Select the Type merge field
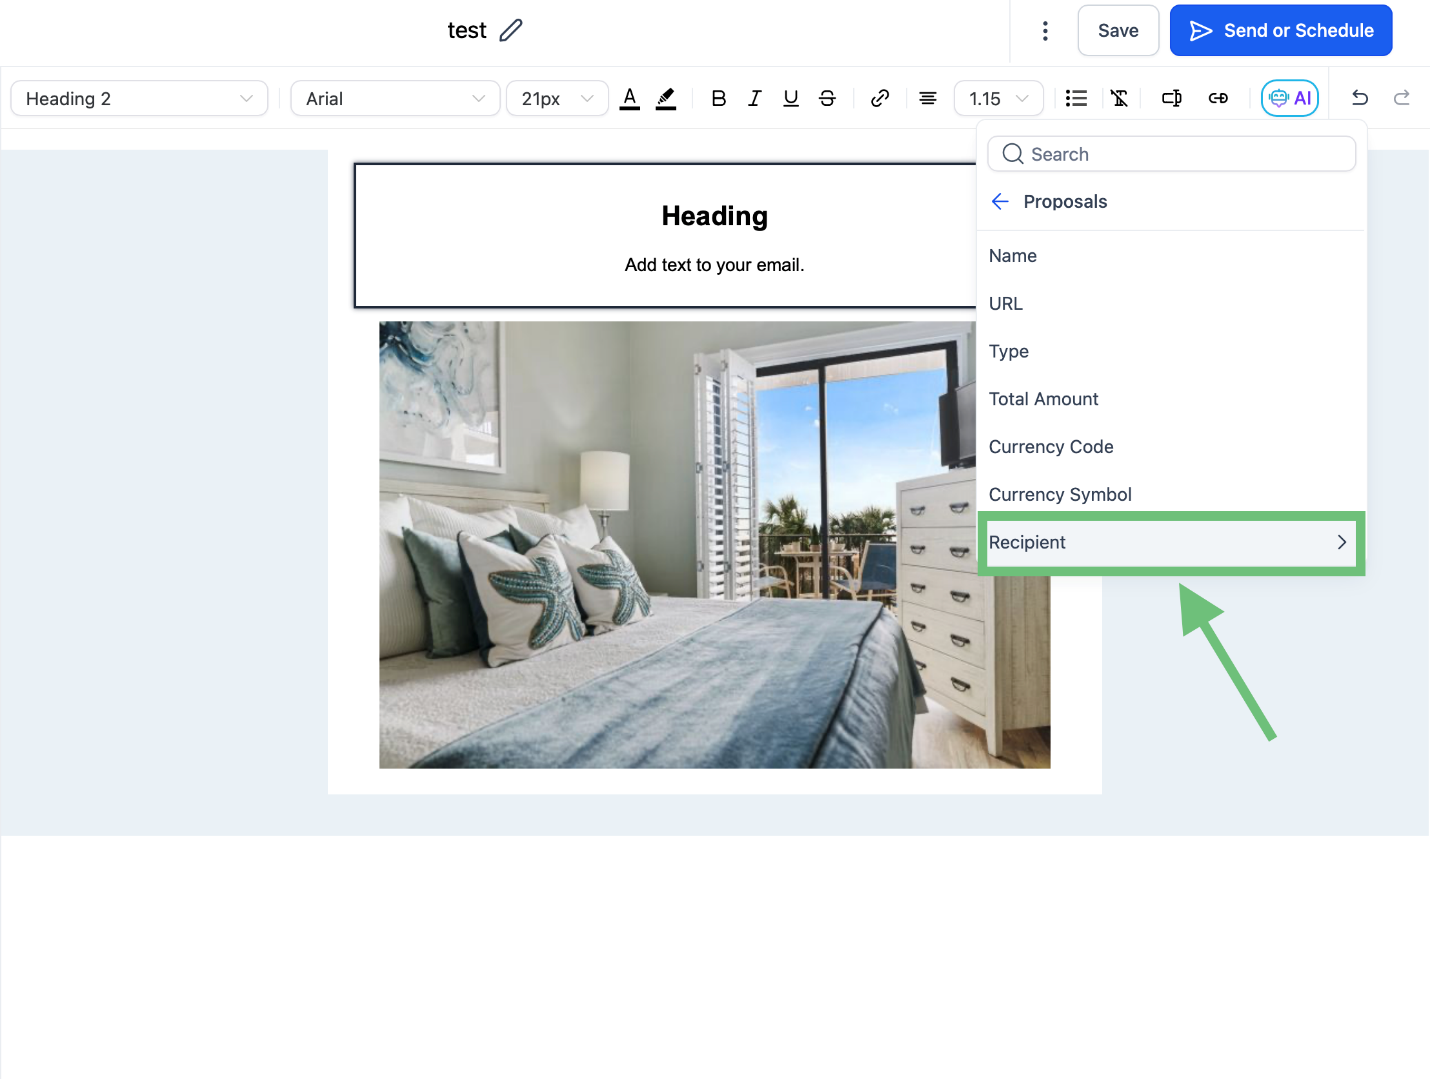Viewport: 1430px width, 1079px height. pos(1171,352)
